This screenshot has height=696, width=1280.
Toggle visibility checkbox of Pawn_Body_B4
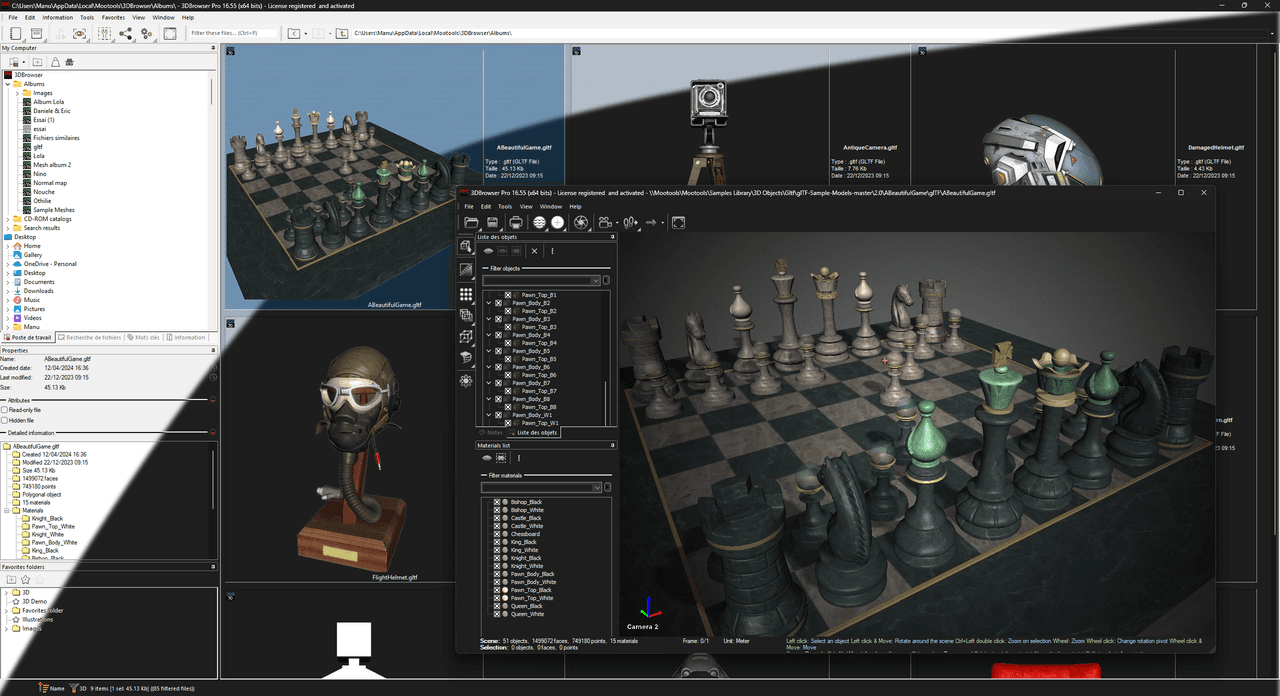click(x=498, y=335)
